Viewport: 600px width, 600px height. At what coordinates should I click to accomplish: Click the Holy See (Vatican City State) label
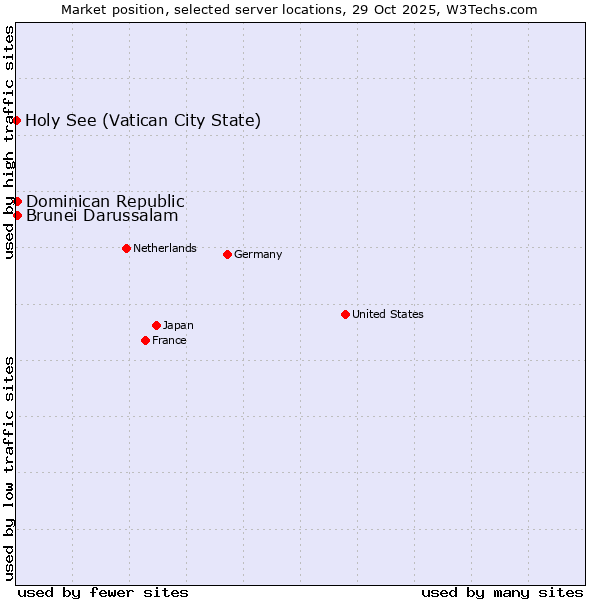click(143, 121)
